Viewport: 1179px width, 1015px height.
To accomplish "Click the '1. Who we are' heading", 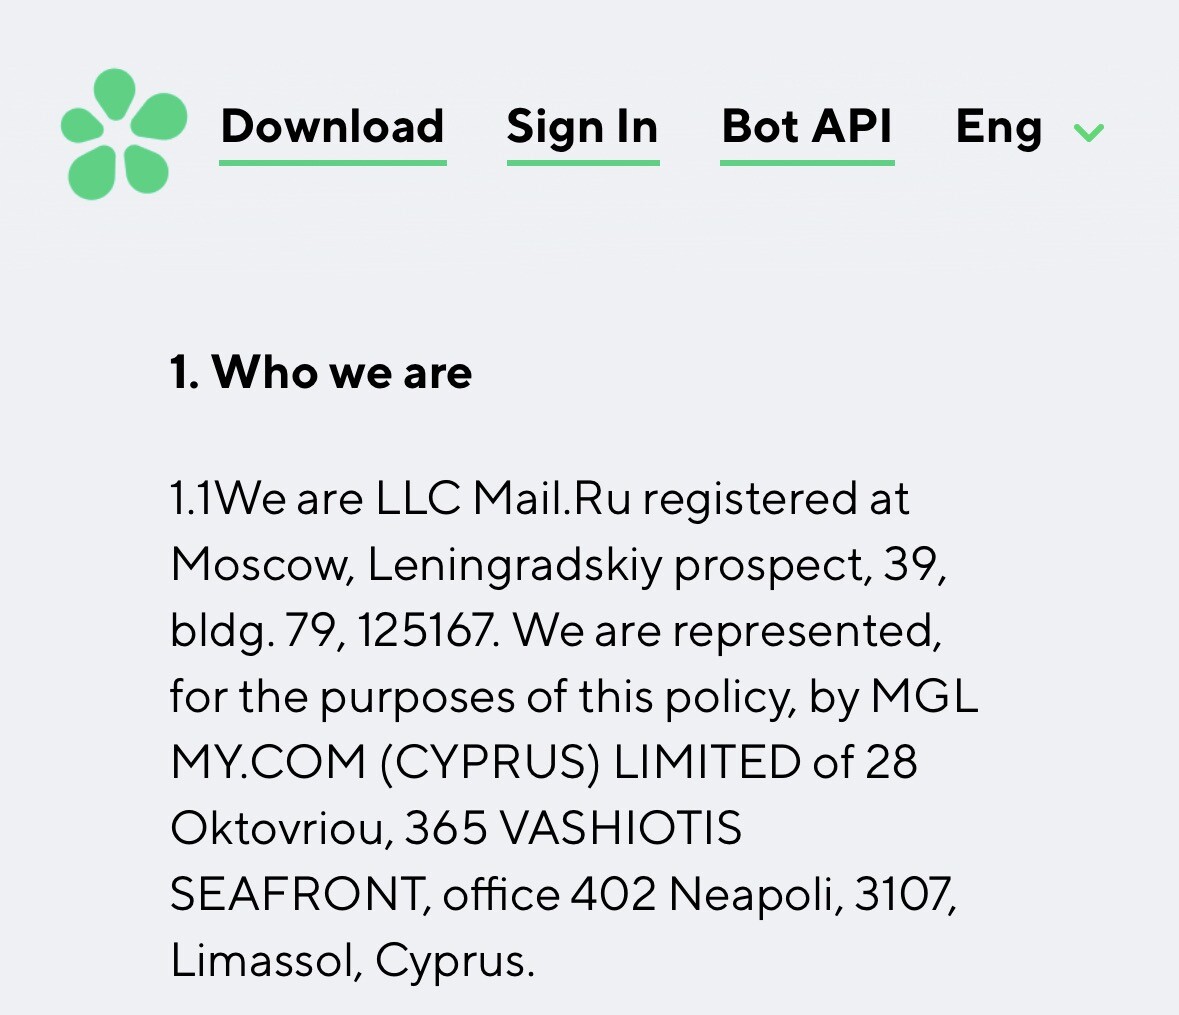I will [x=321, y=371].
